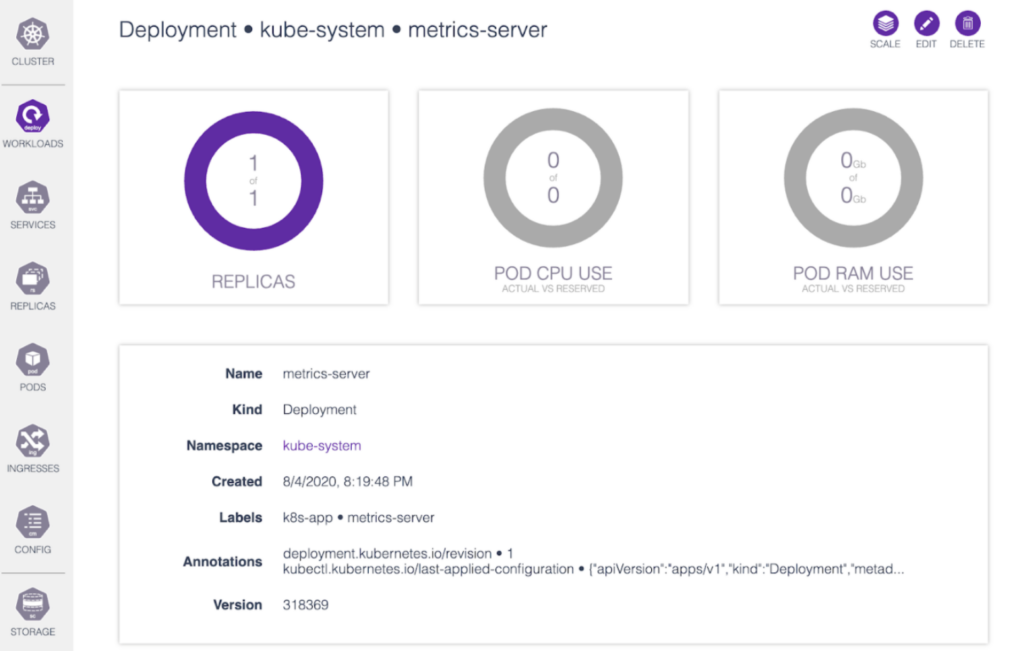Select the Pod CPU Use chart

(x=553, y=180)
